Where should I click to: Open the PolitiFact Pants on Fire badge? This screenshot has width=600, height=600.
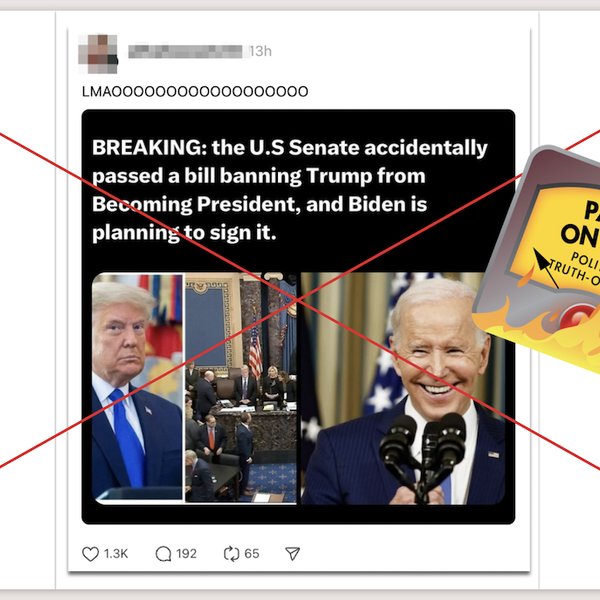(x=536, y=258)
